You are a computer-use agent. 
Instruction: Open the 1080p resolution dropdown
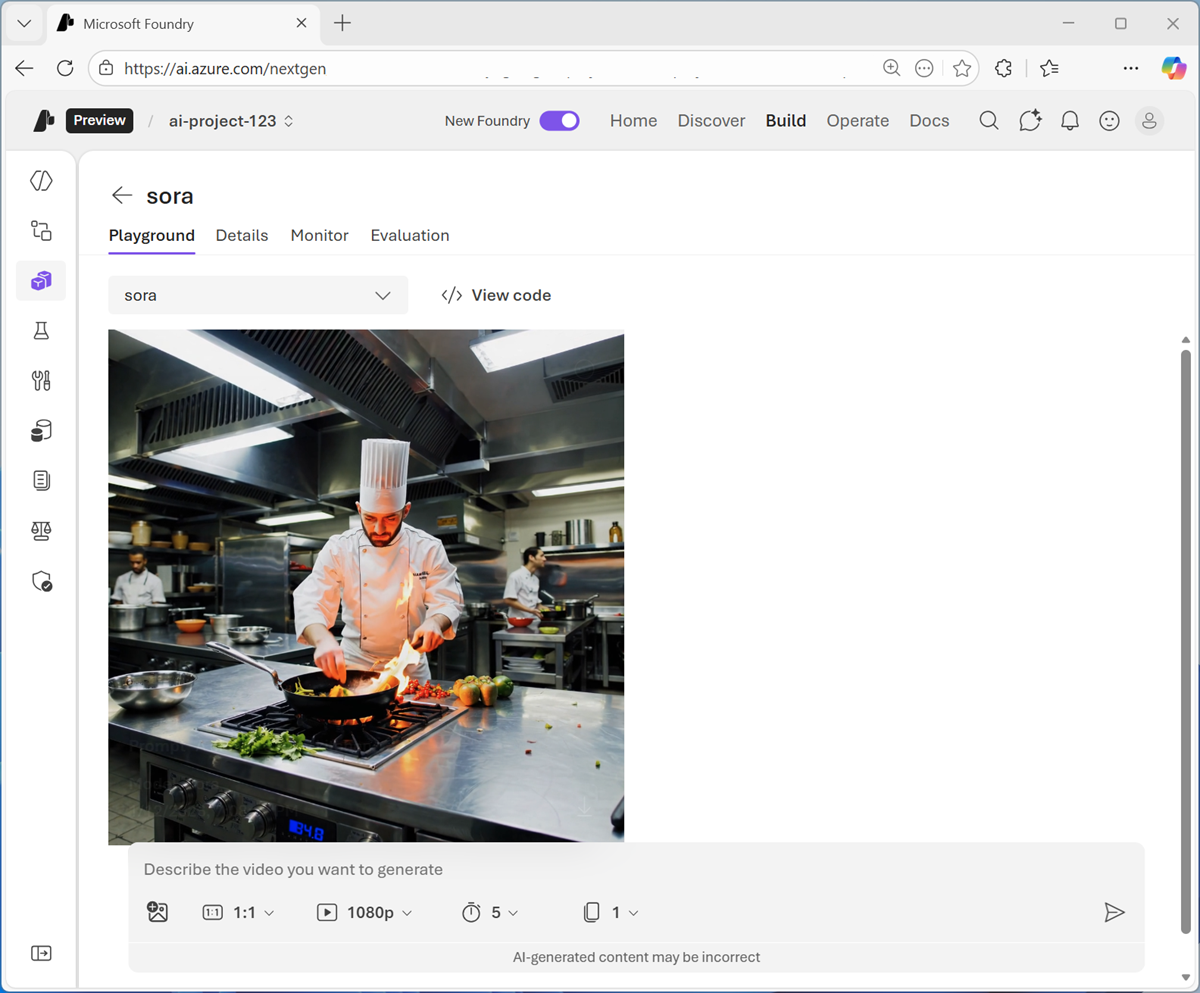pos(365,912)
